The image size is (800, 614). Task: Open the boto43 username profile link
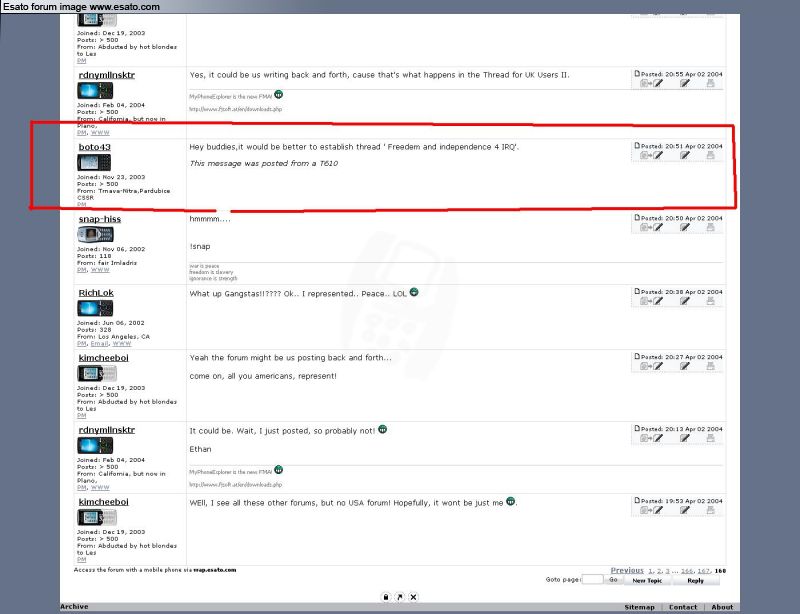click(x=94, y=147)
